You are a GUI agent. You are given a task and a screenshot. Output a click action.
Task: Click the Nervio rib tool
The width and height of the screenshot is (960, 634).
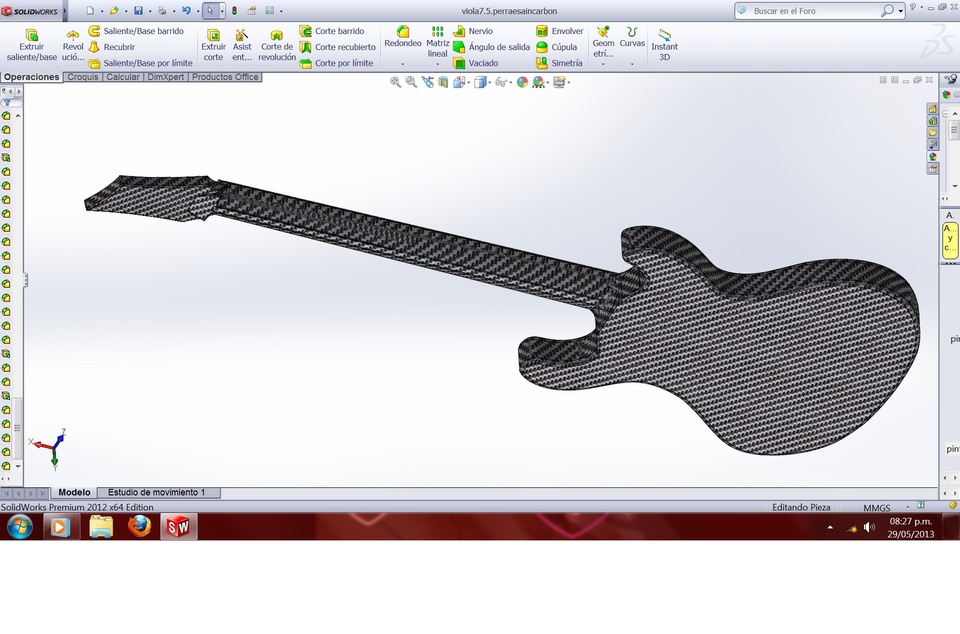pos(473,31)
